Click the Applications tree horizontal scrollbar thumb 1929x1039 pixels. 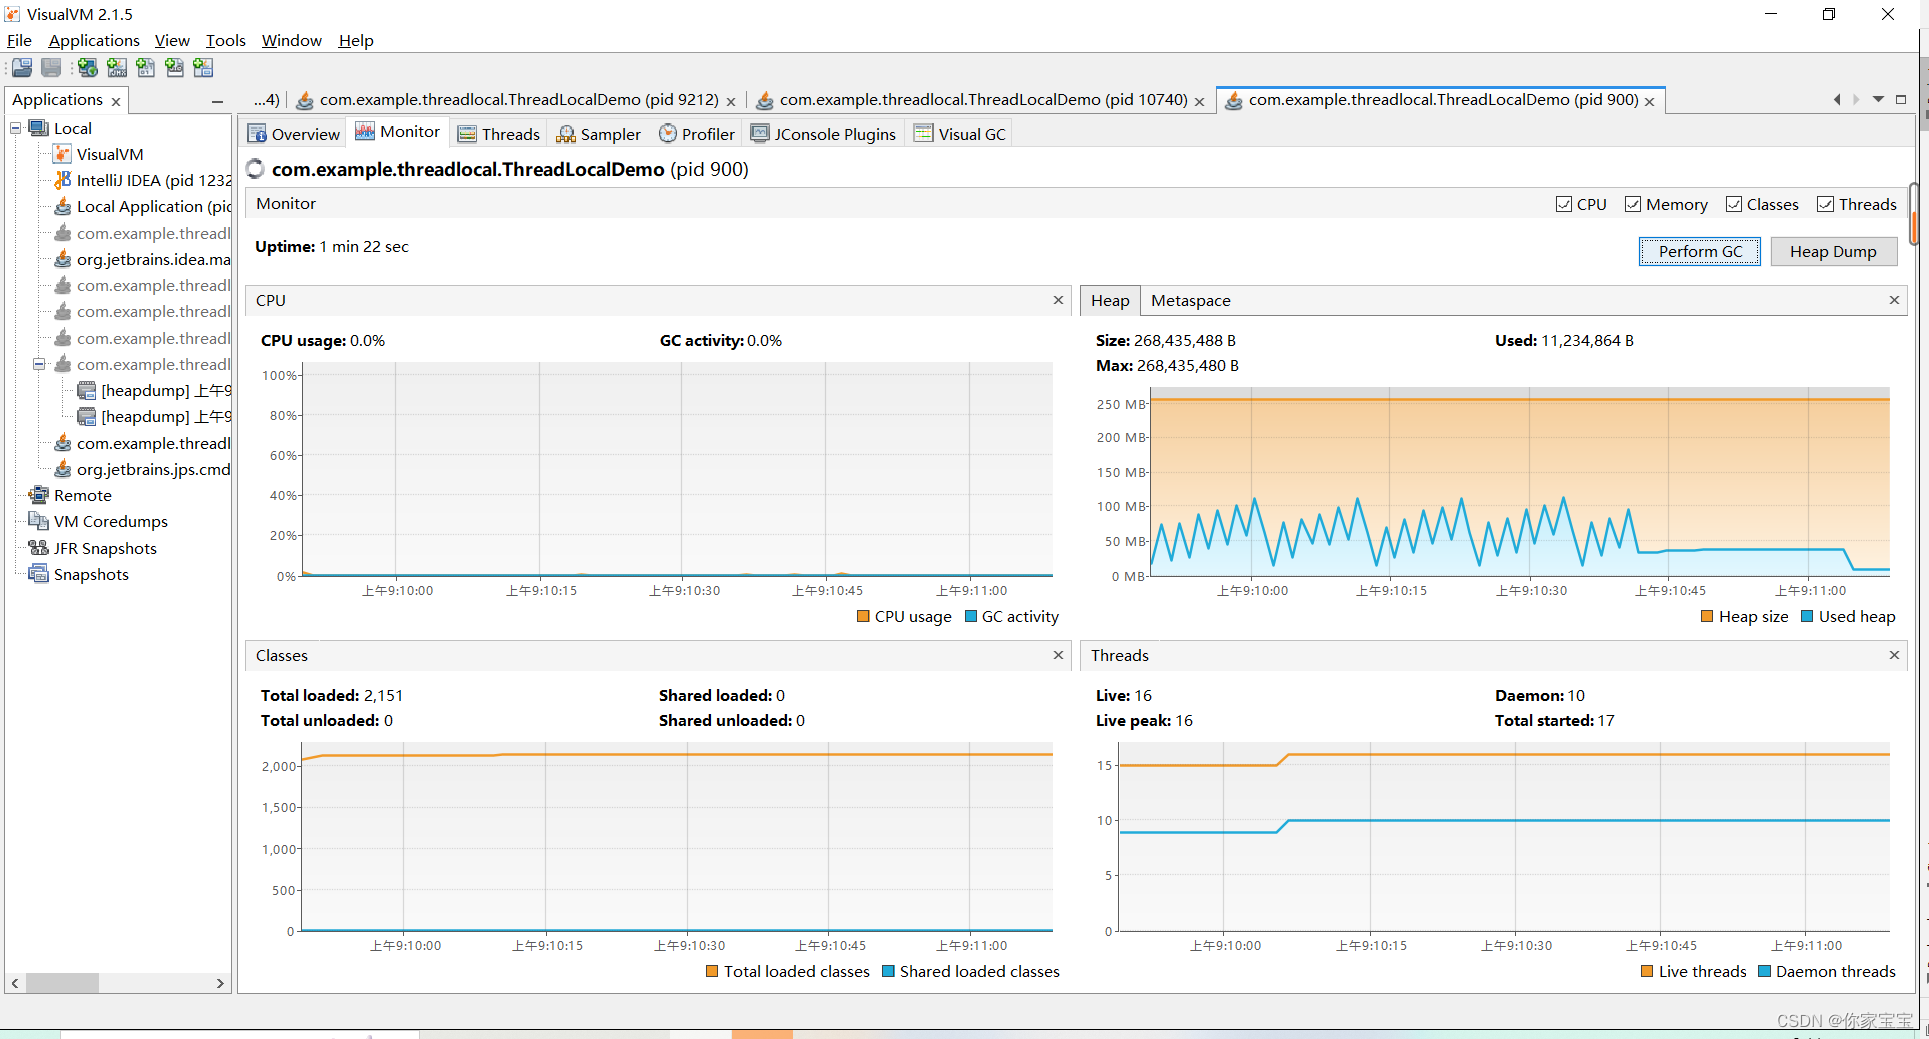[62, 983]
